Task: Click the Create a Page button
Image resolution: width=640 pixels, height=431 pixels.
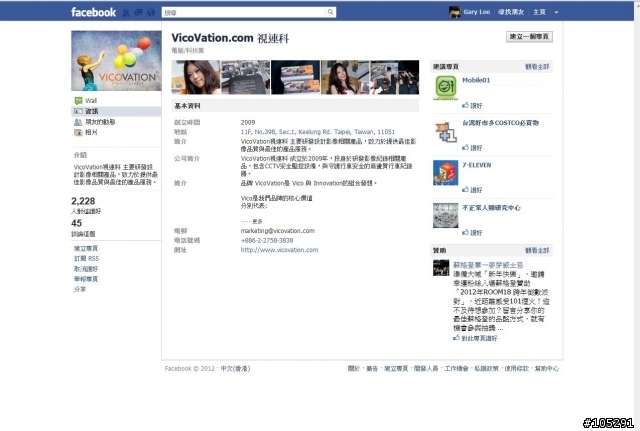Action: coord(529,36)
